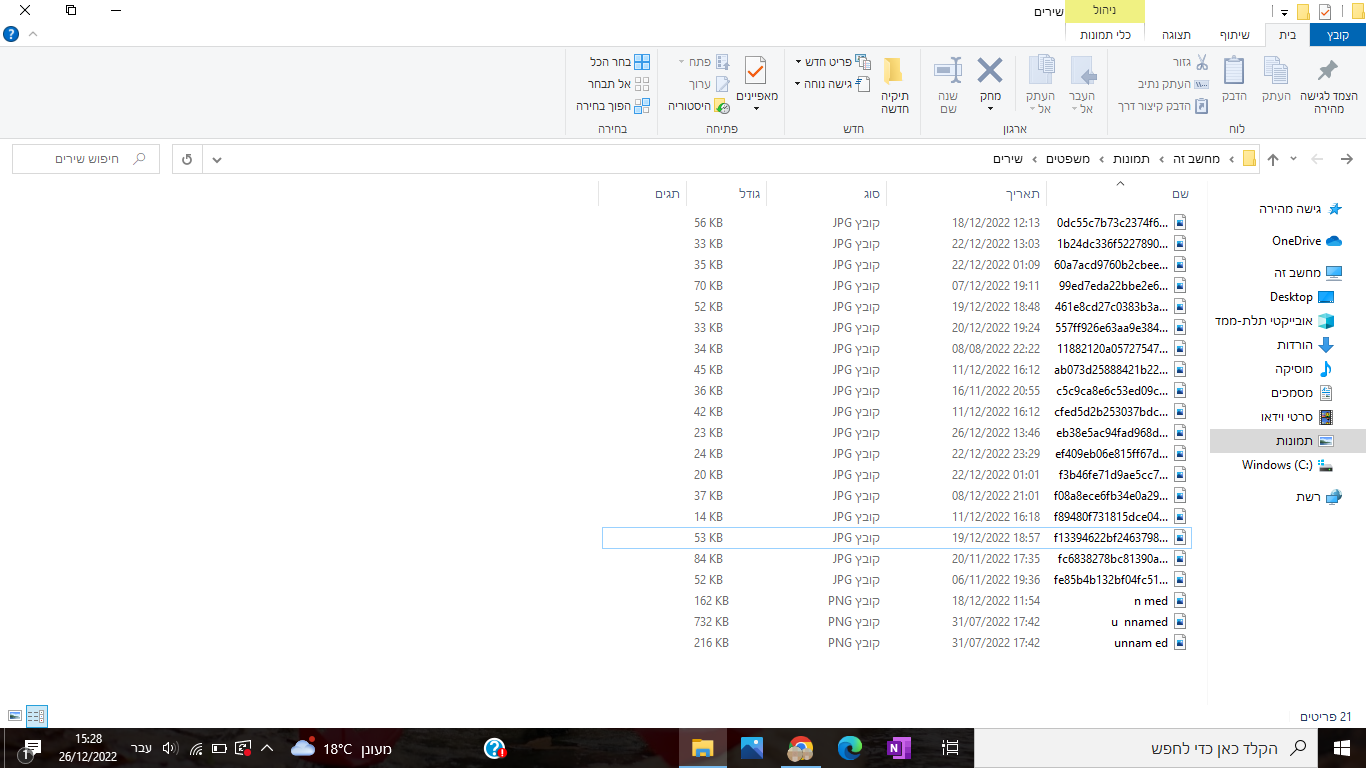Switch to the View (תצוגה) tab
1366x768 pixels.
[1176, 35]
